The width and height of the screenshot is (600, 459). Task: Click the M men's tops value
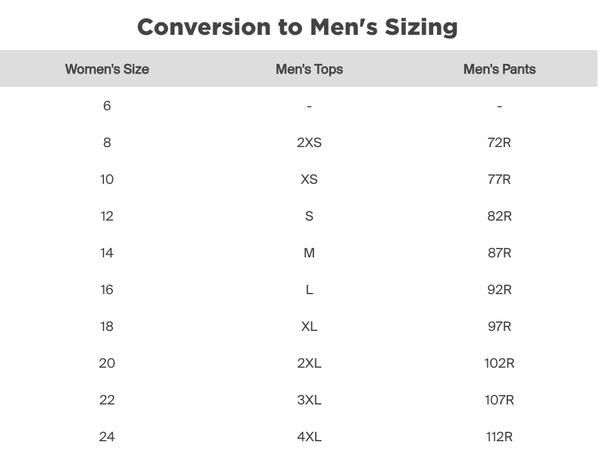coord(309,253)
